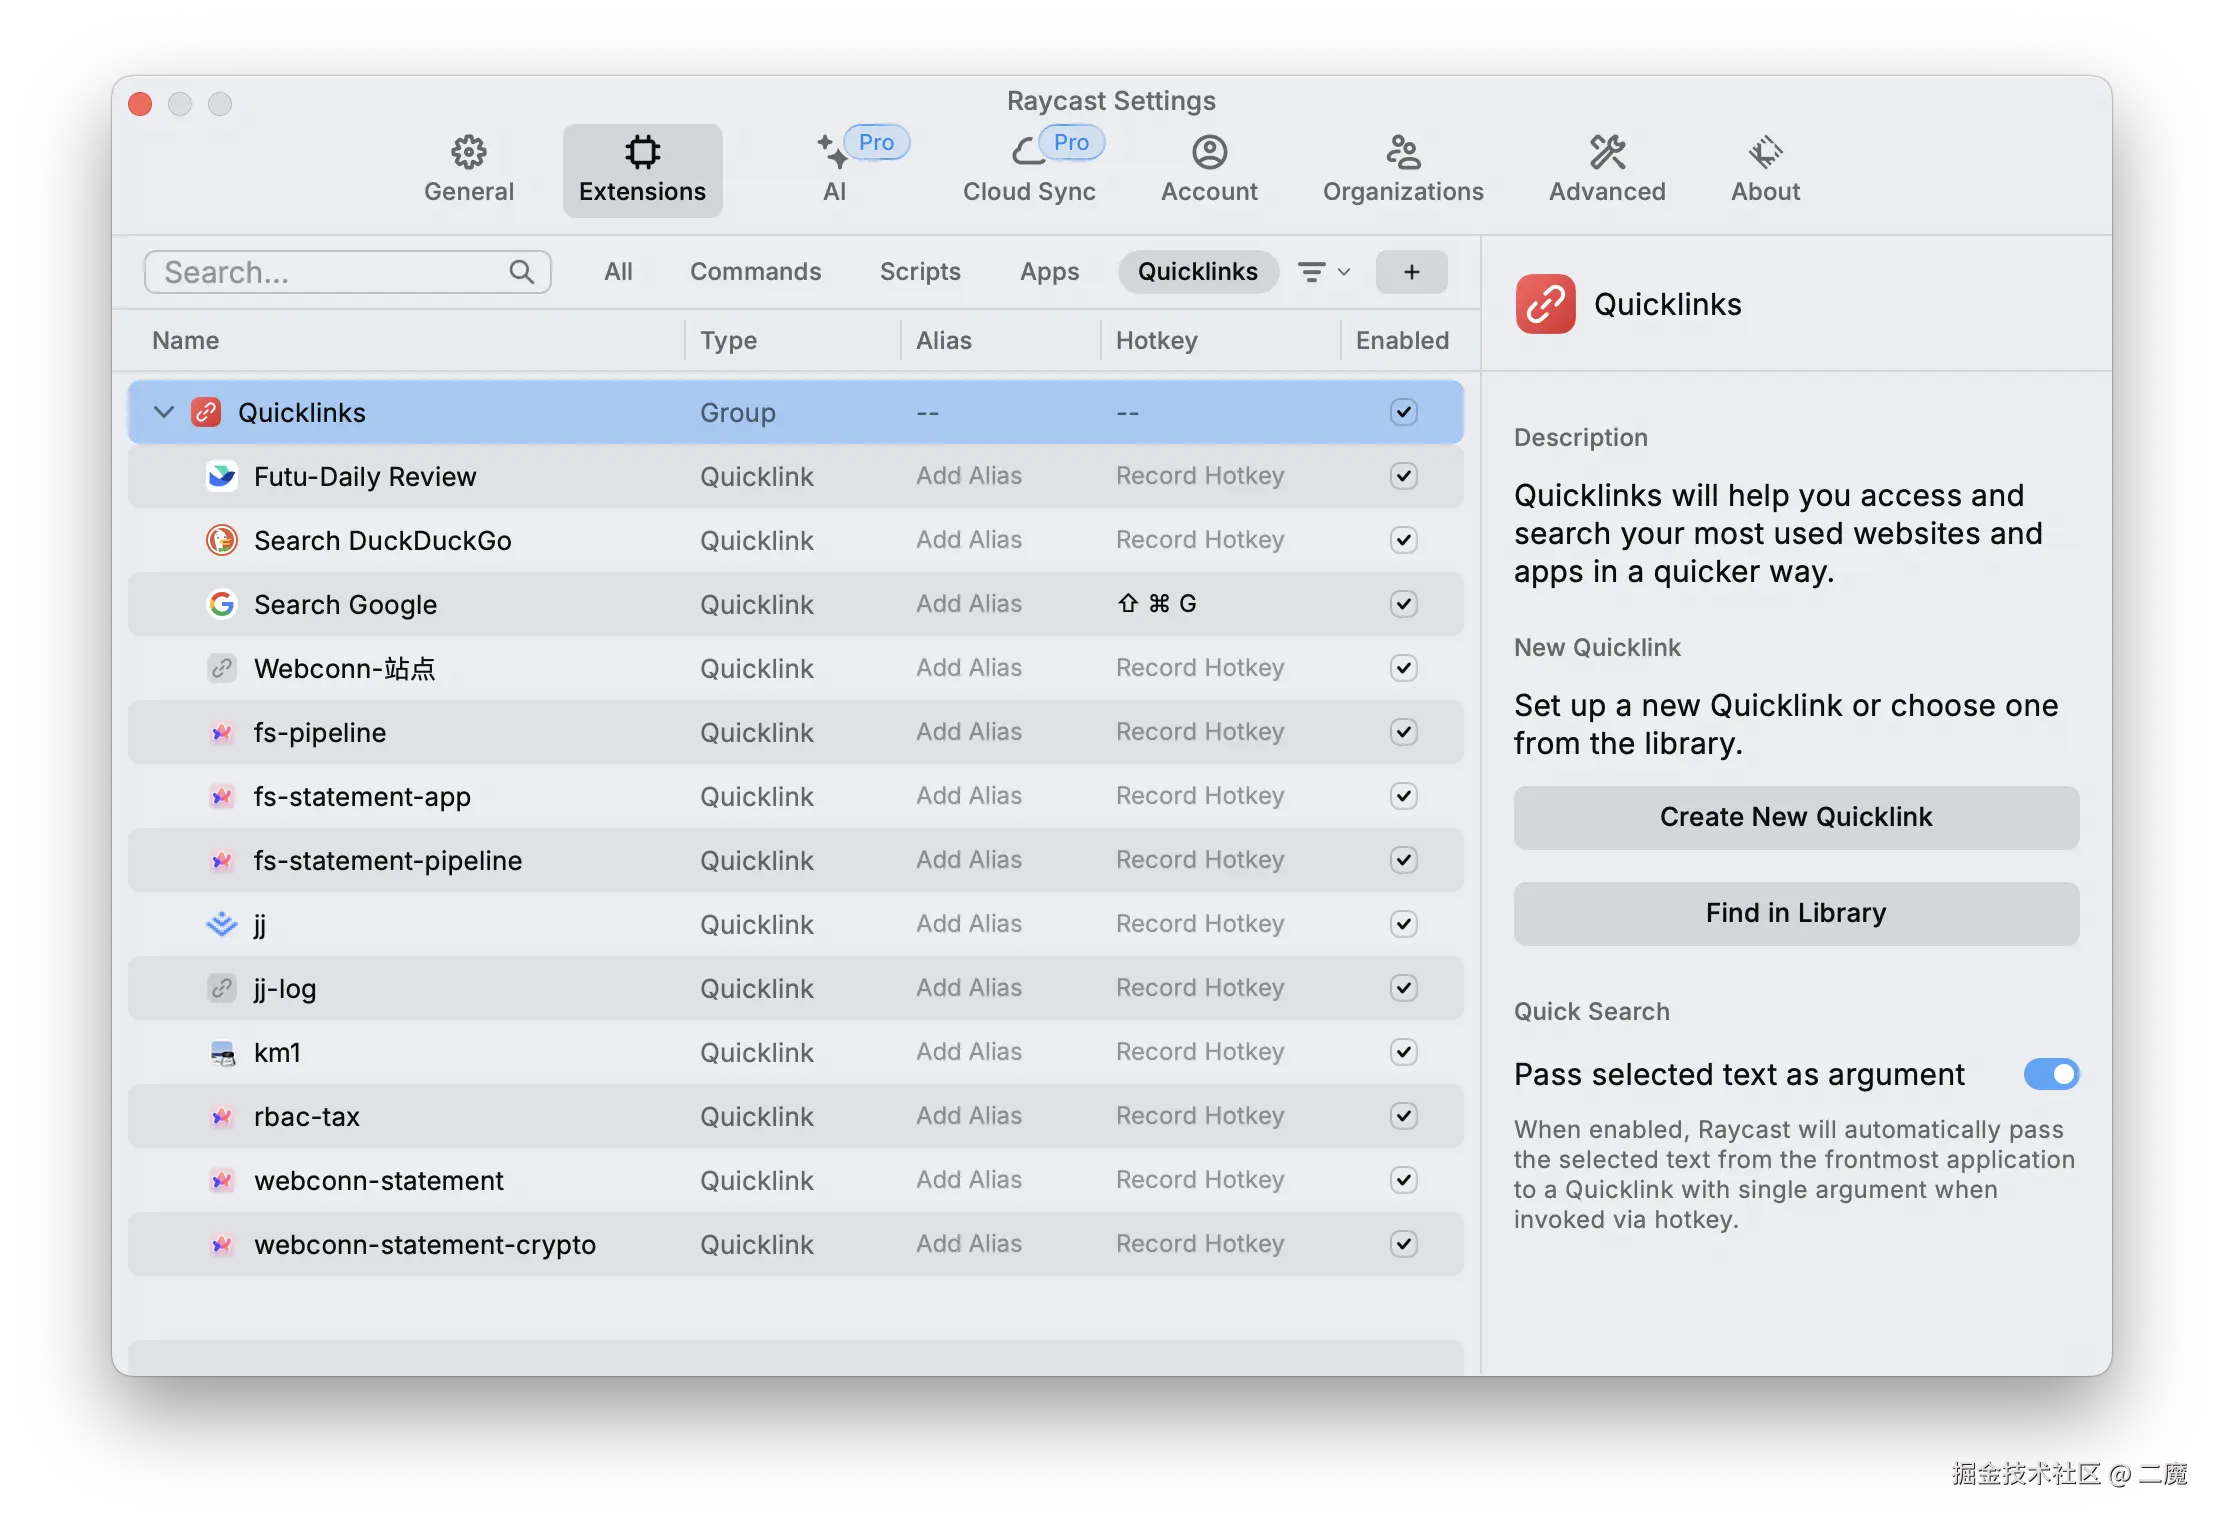Image resolution: width=2224 pixels, height=1524 pixels.
Task: Record Hotkey for fs-statement-pipeline
Action: pos(1200,860)
